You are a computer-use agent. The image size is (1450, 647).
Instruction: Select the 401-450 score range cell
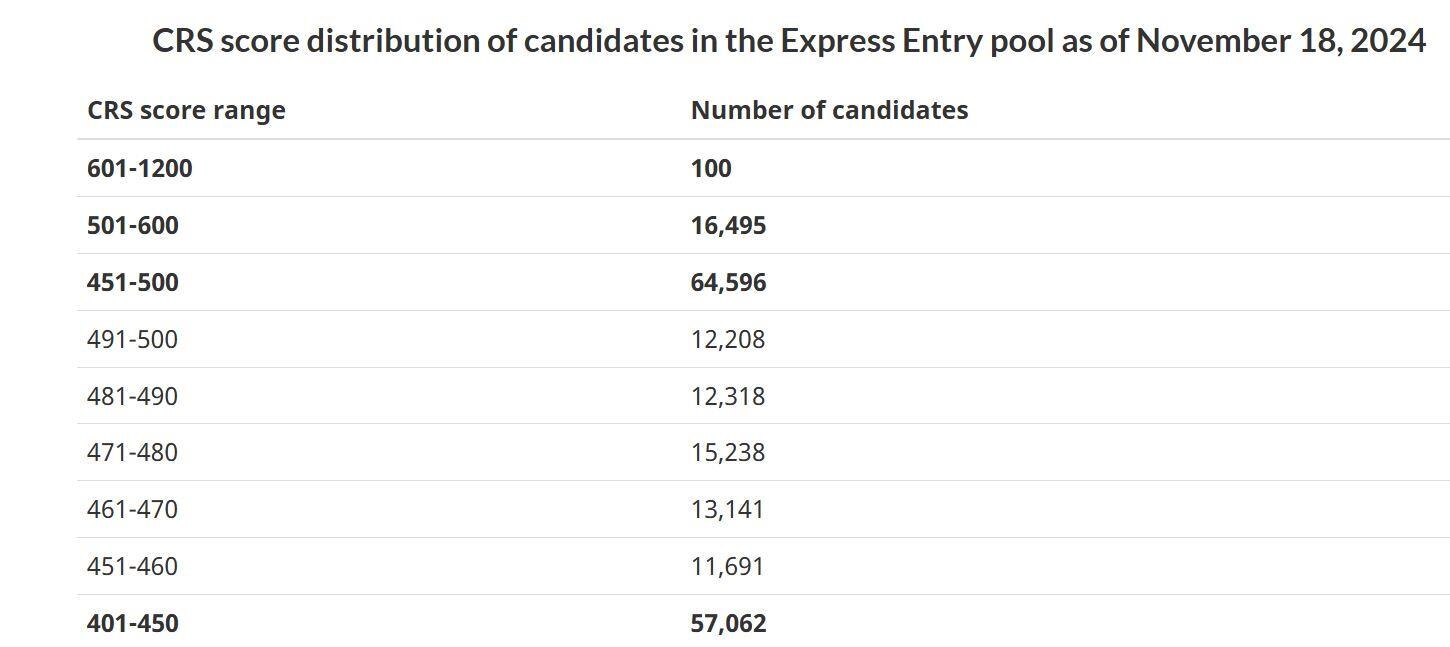tap(133, 623)
